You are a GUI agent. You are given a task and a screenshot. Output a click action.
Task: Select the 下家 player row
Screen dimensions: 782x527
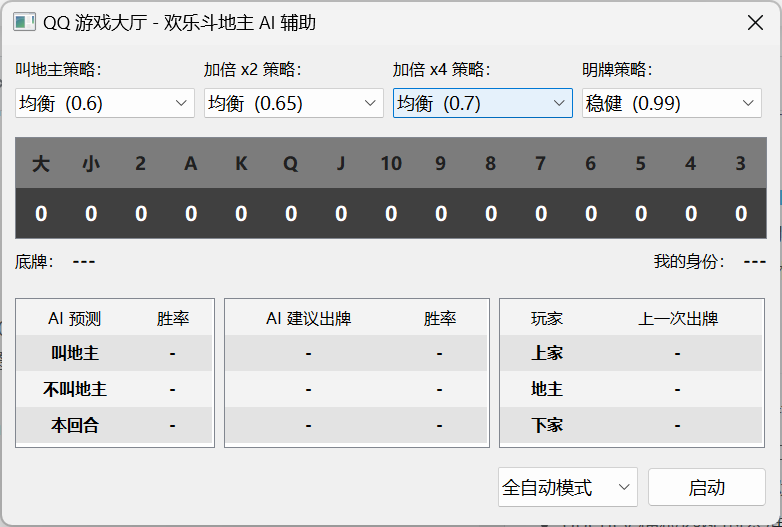pos(632,425)
